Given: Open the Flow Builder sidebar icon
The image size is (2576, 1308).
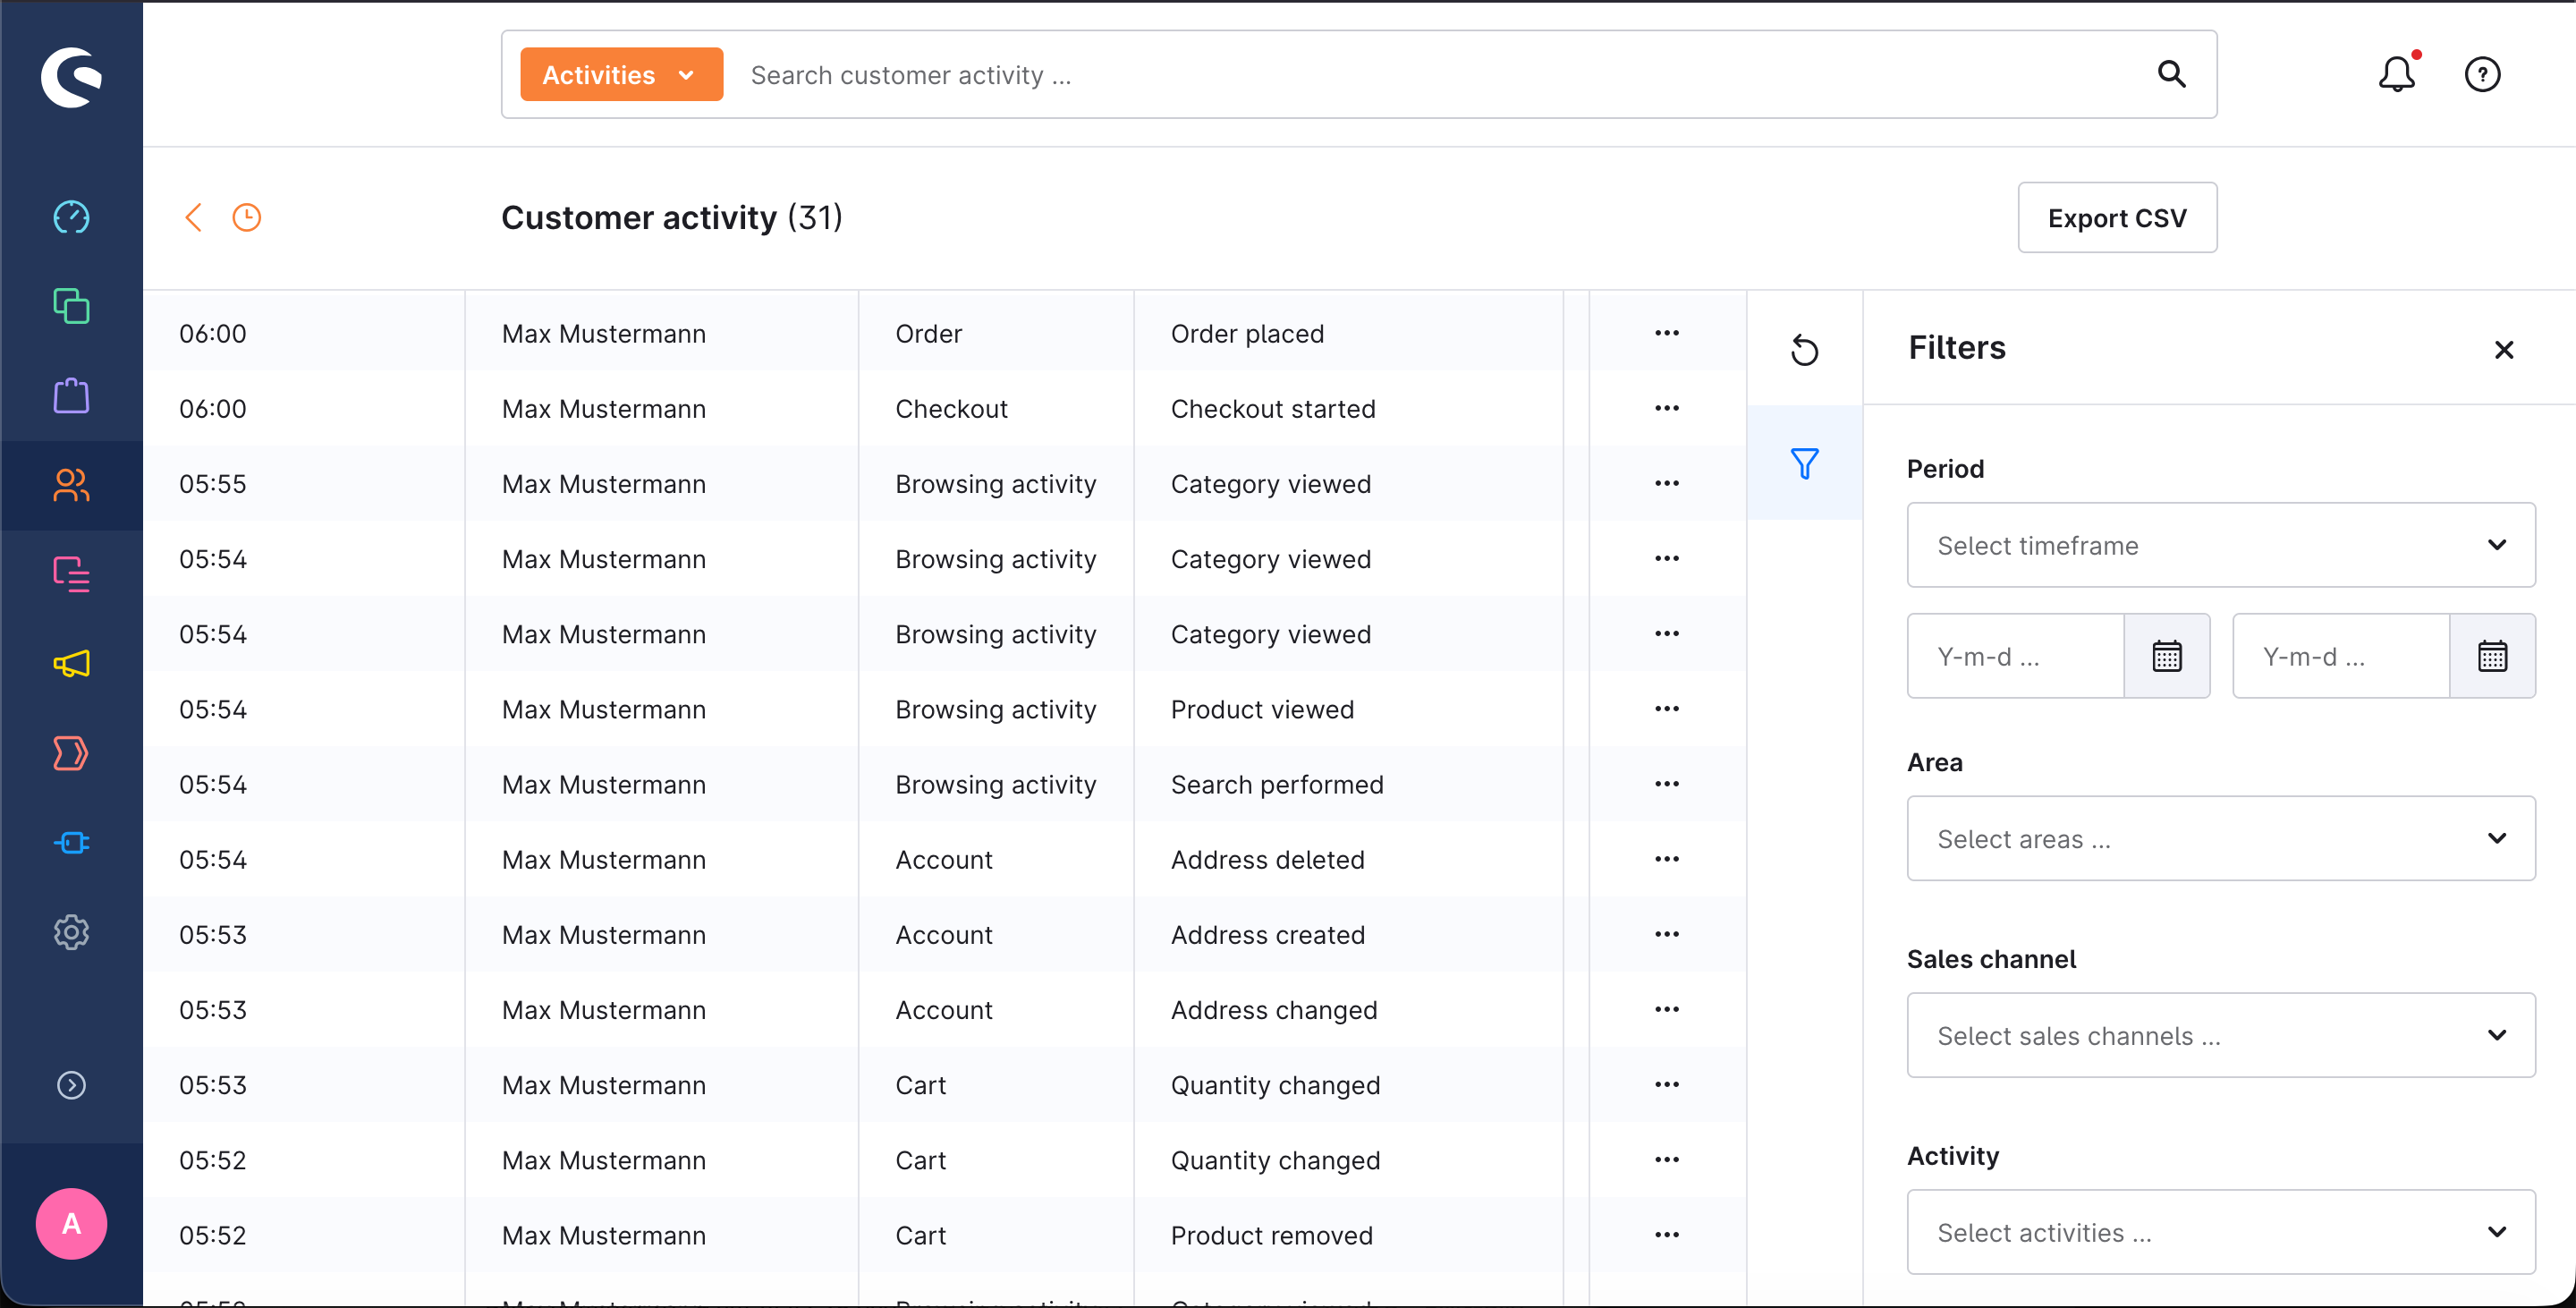Looking at the screenshot, I should coord(71,753).
